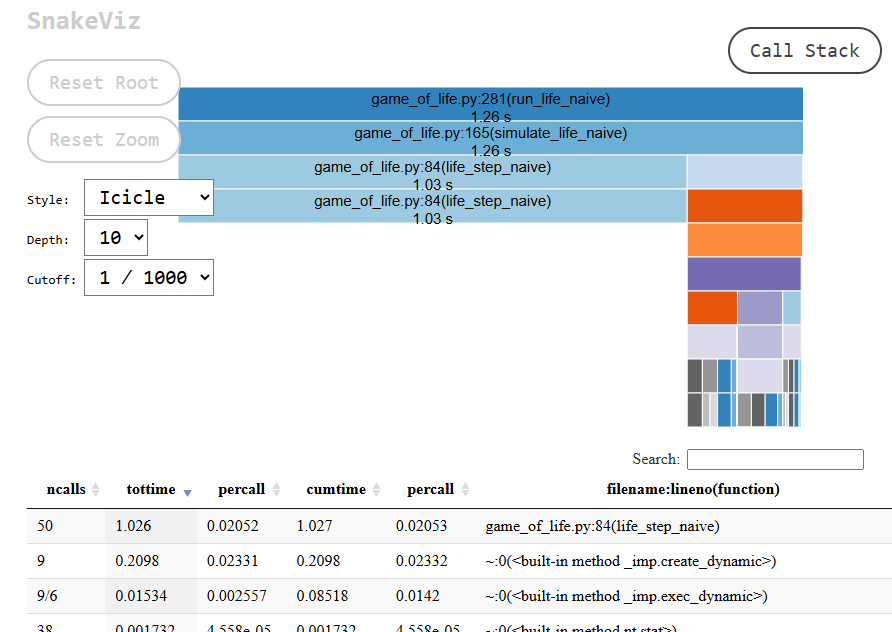Sort table by ncalls column

point(73,489)
